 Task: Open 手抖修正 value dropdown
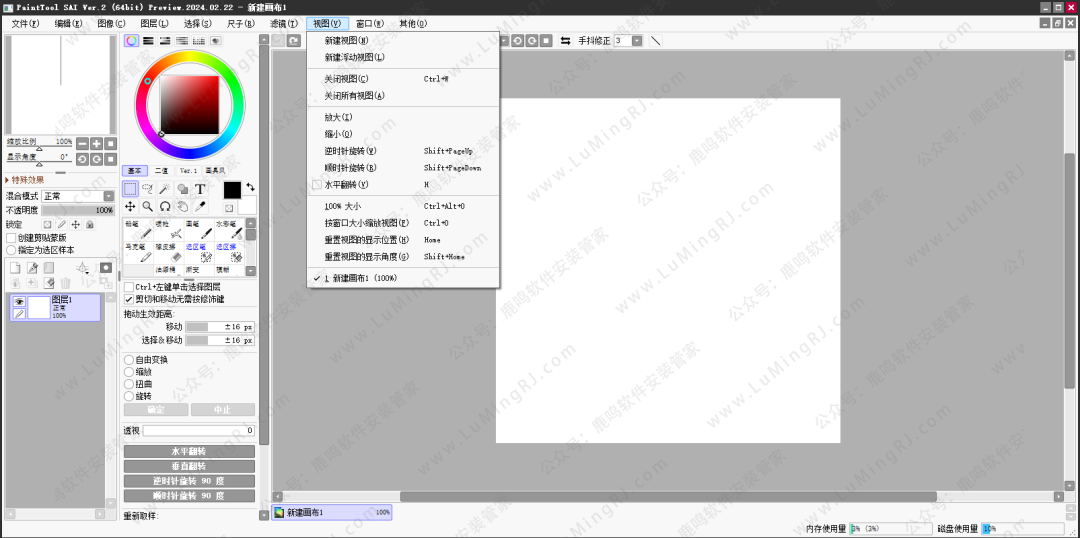pyautogui.click(x=636, y=41)
